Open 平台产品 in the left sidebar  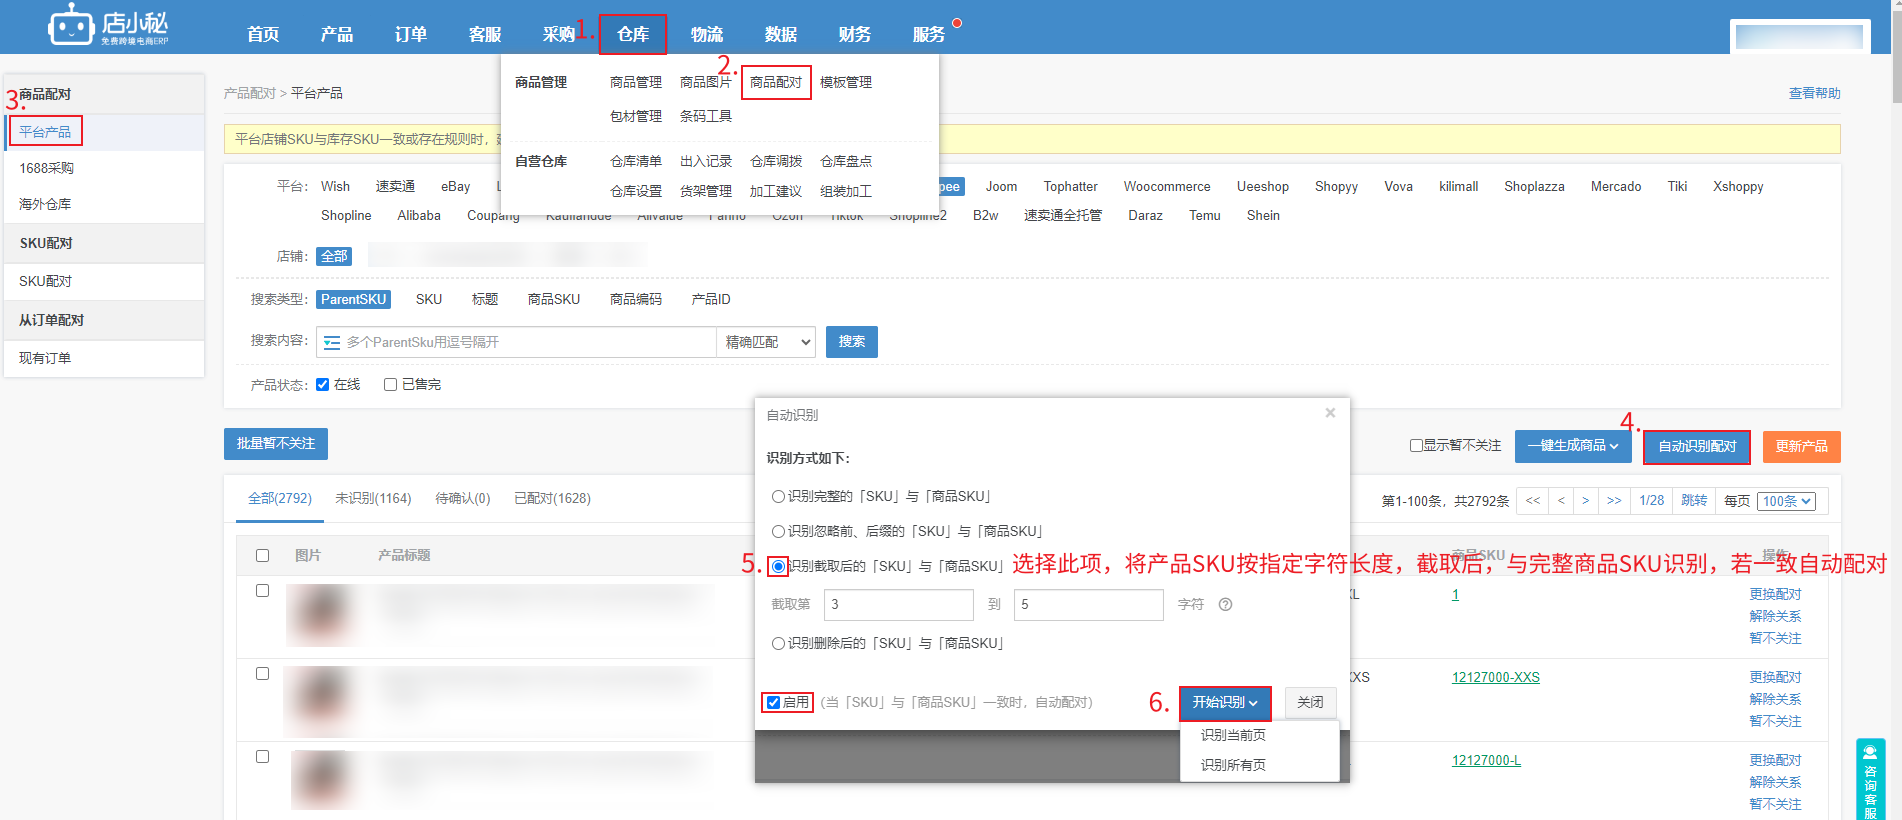pyautogui.click(x=45, y=132)
